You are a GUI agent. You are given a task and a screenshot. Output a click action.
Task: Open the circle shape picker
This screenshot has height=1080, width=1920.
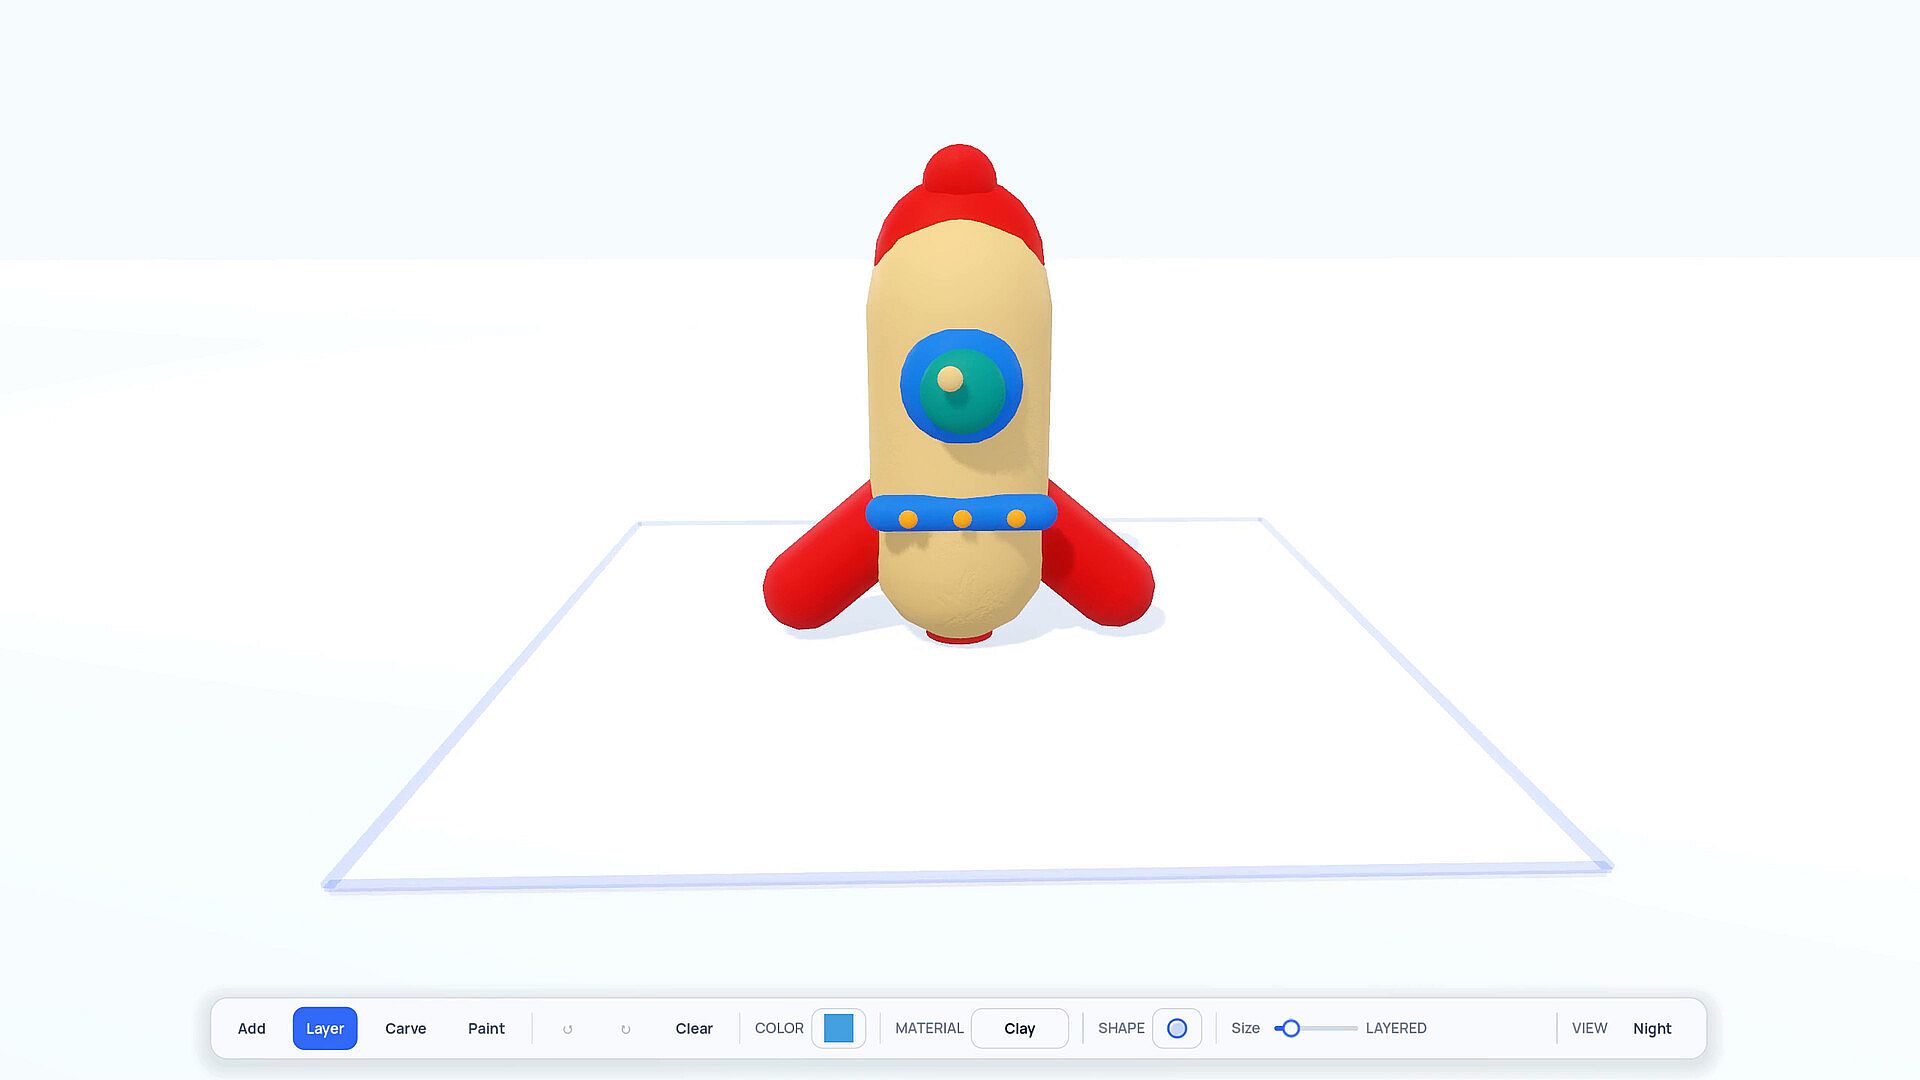click(1177, 1028)
